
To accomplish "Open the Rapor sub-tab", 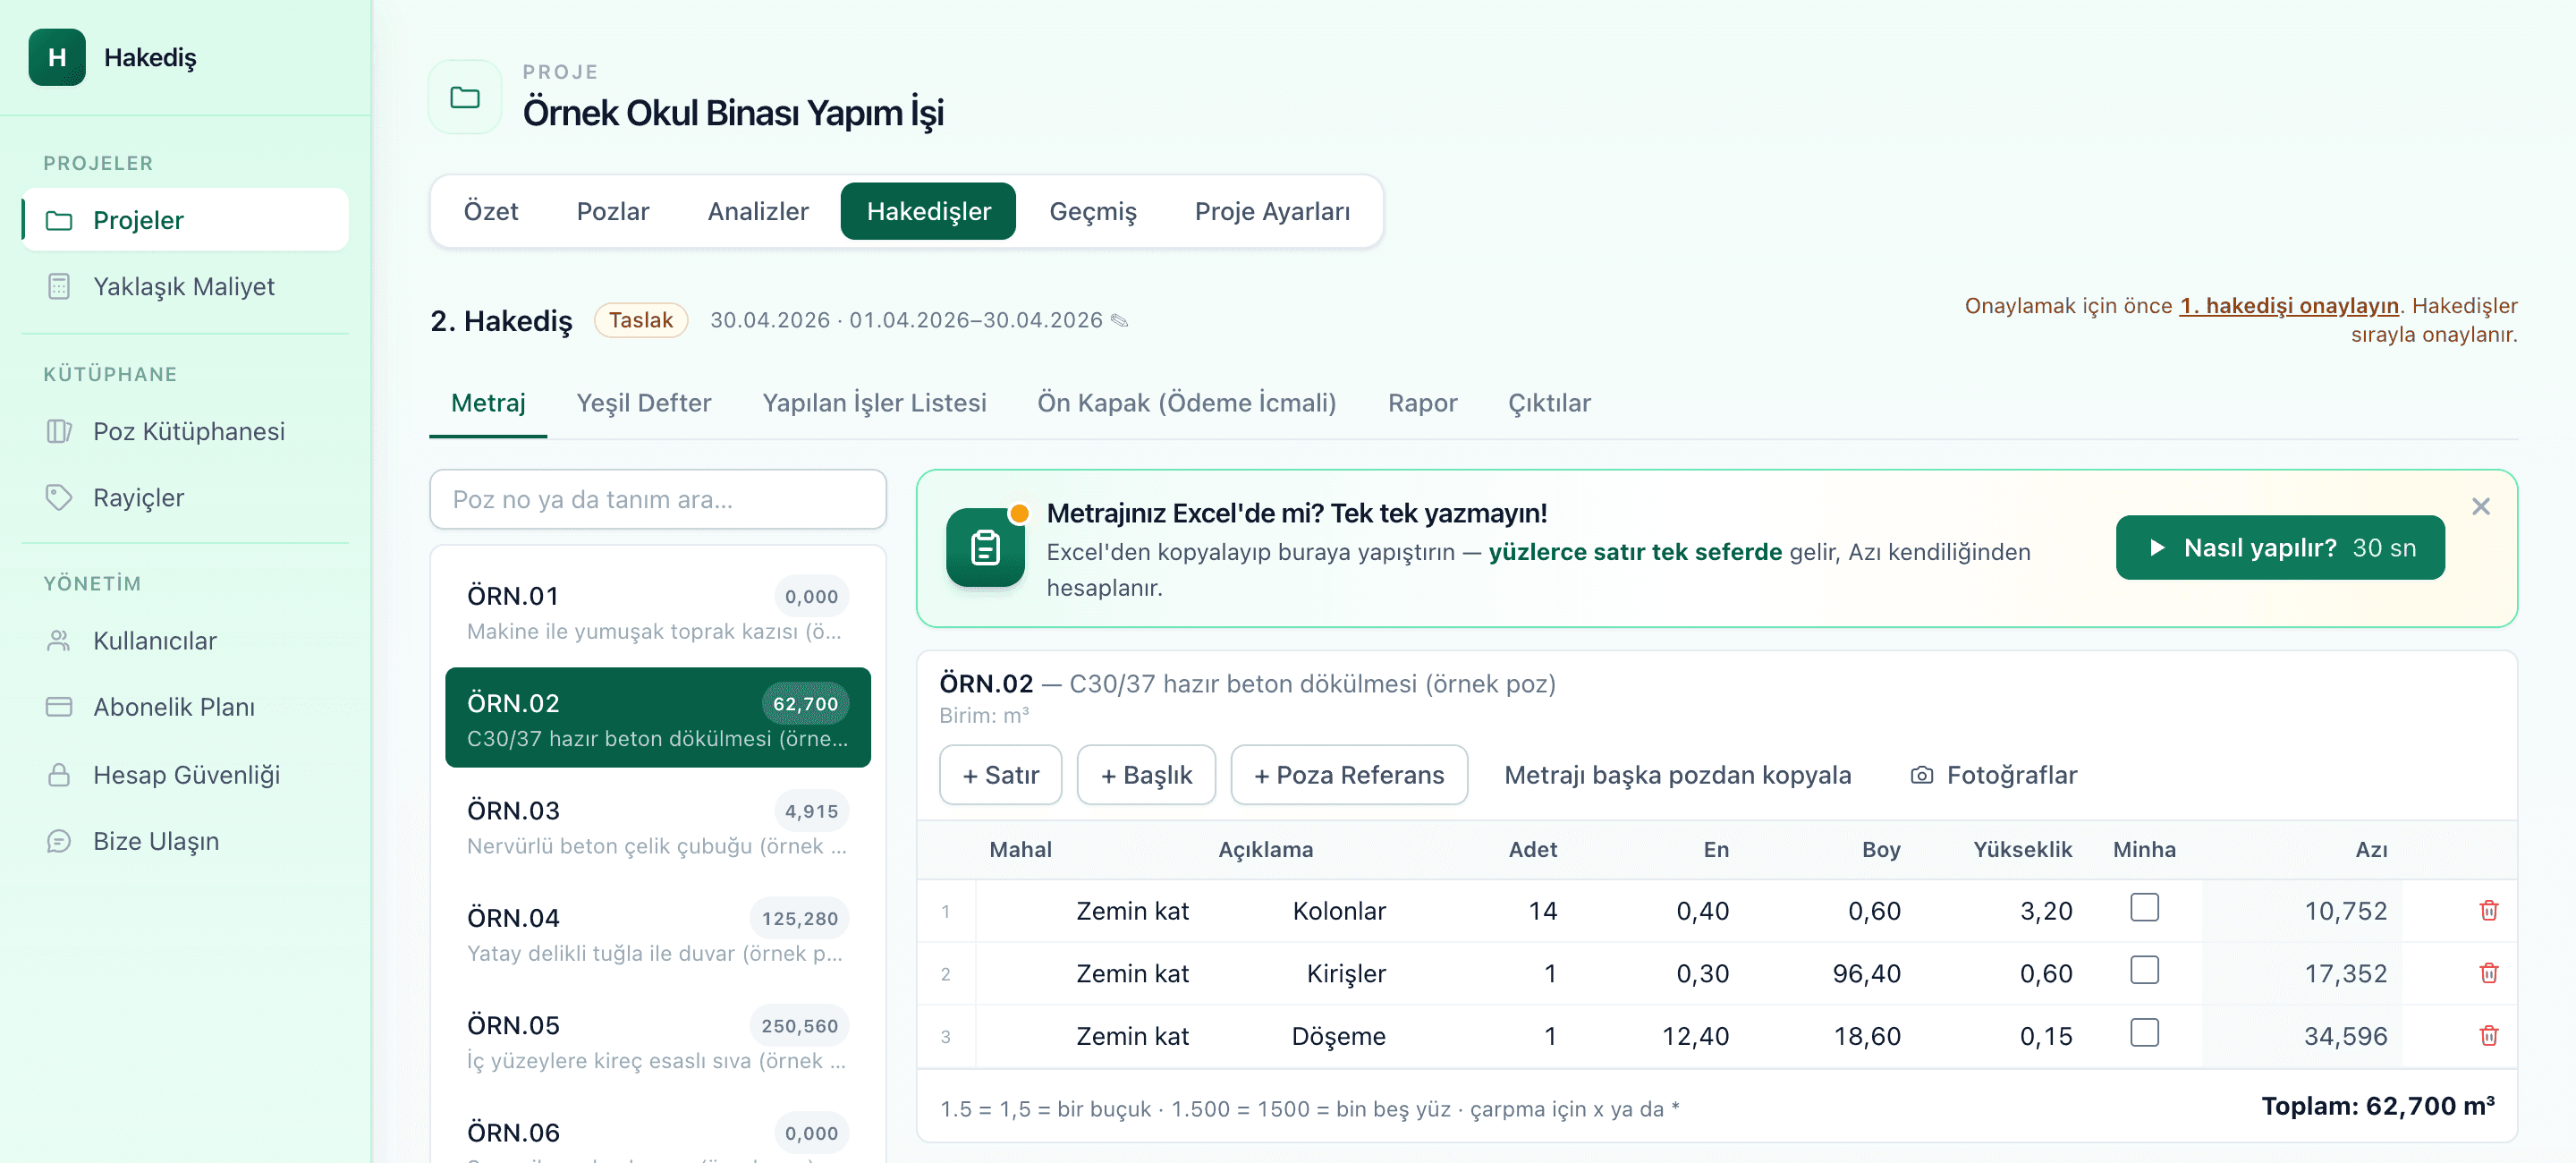I will (1422, 403).
